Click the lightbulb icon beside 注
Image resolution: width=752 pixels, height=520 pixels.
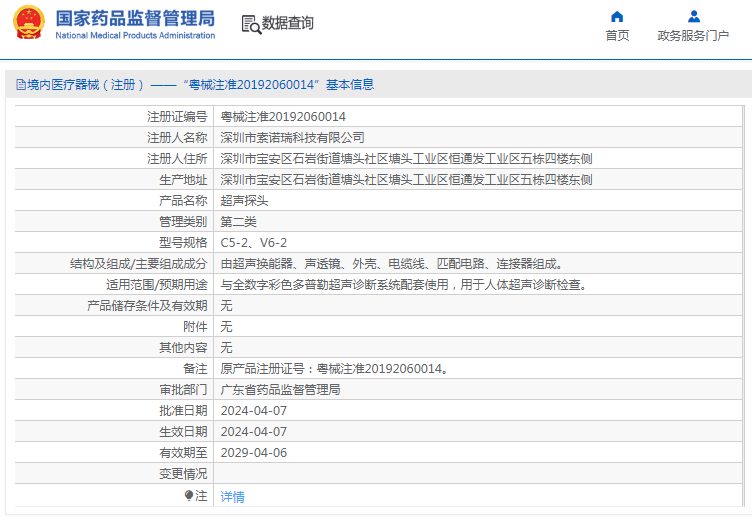(x=189, y=496)
